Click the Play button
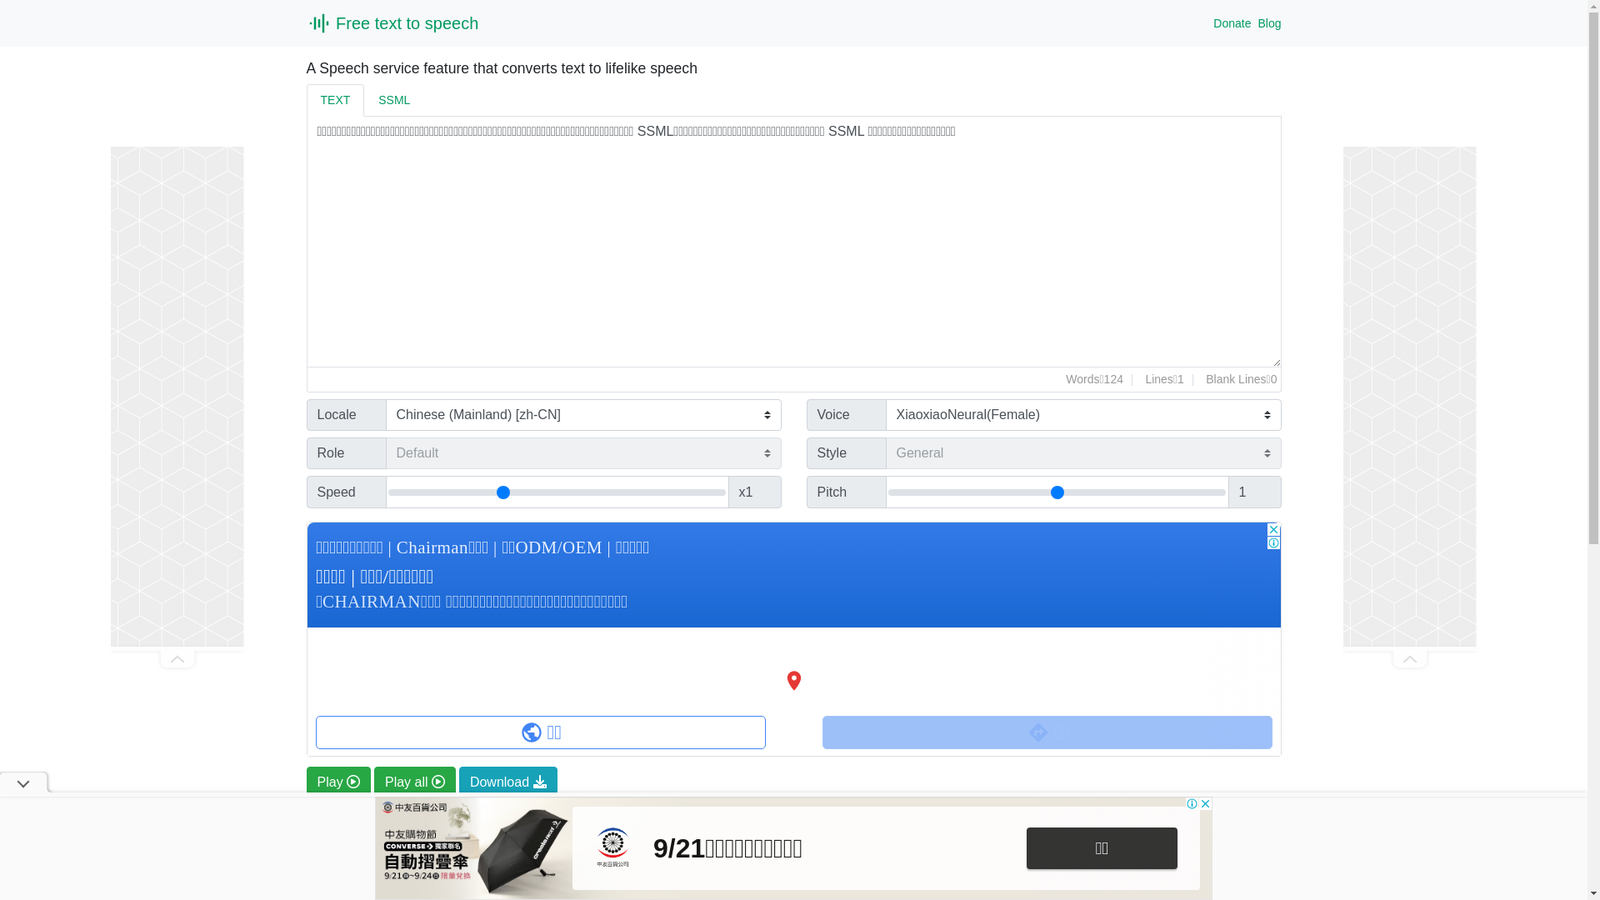The height and width of the screenshot is (900, 1600). pyautogui.click(x=338, y=782)
